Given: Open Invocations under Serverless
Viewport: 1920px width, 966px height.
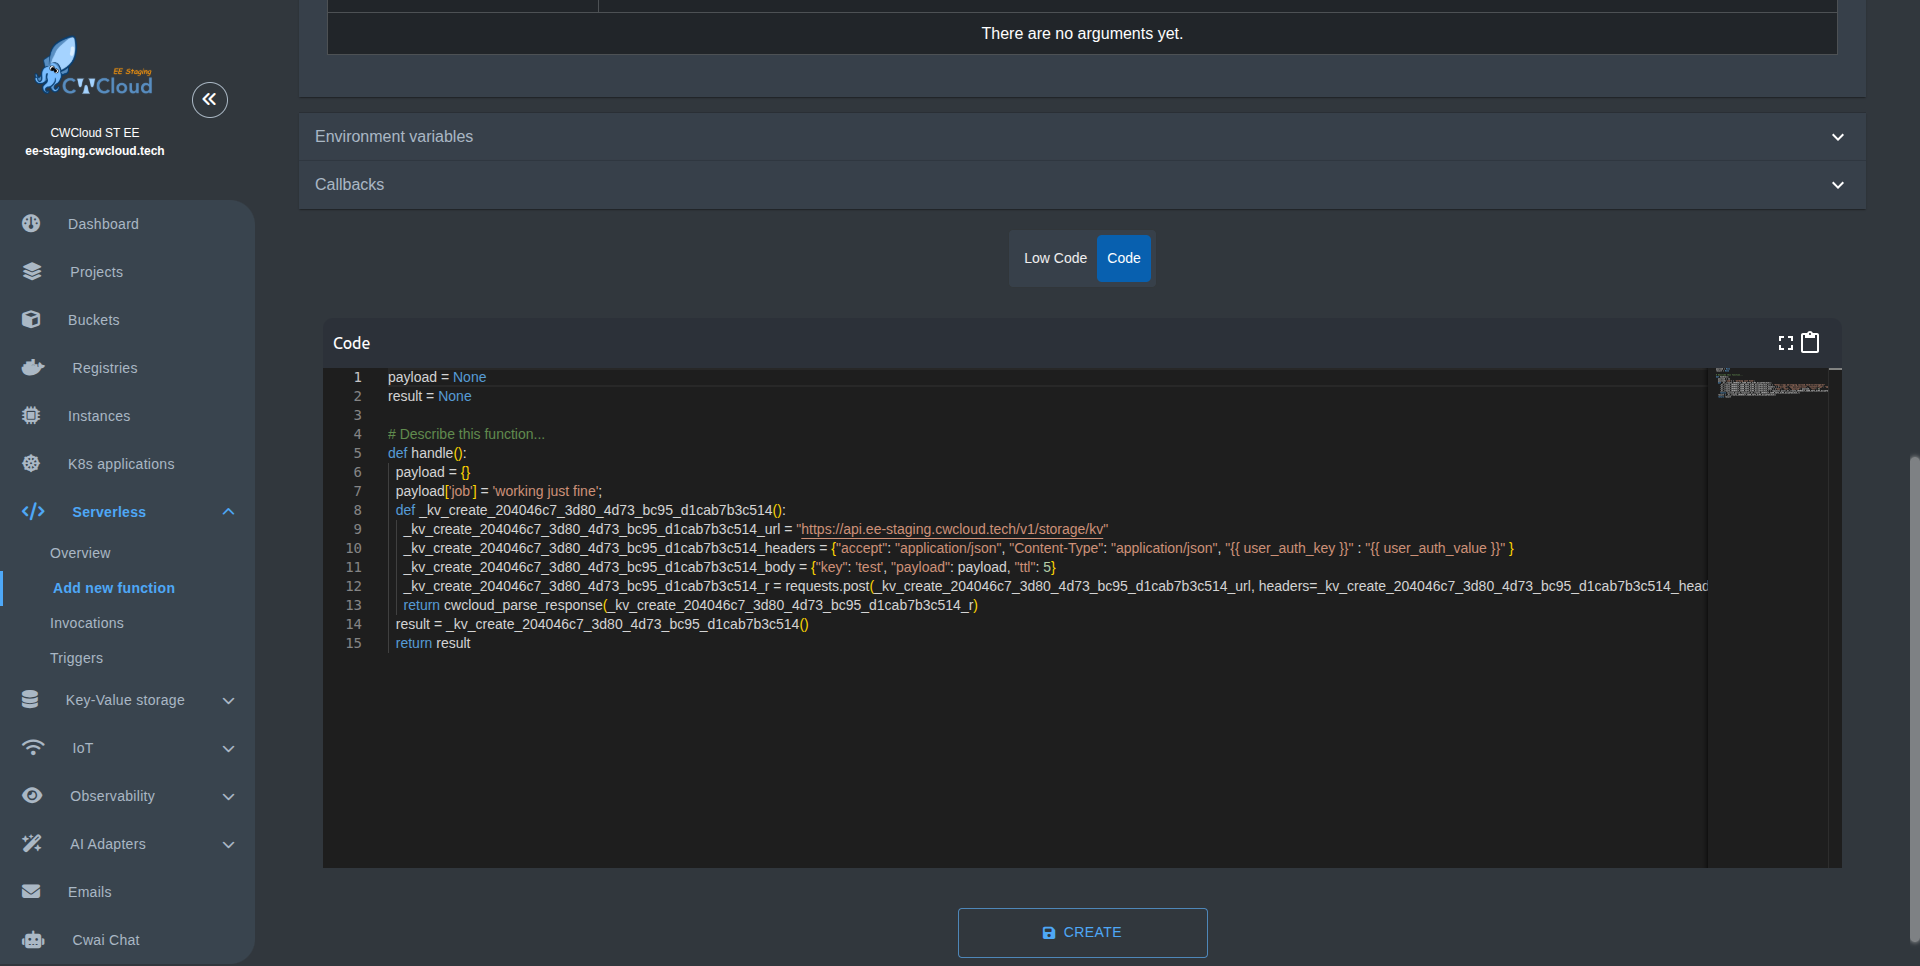Looking at the screenshot, I should 87,623.
